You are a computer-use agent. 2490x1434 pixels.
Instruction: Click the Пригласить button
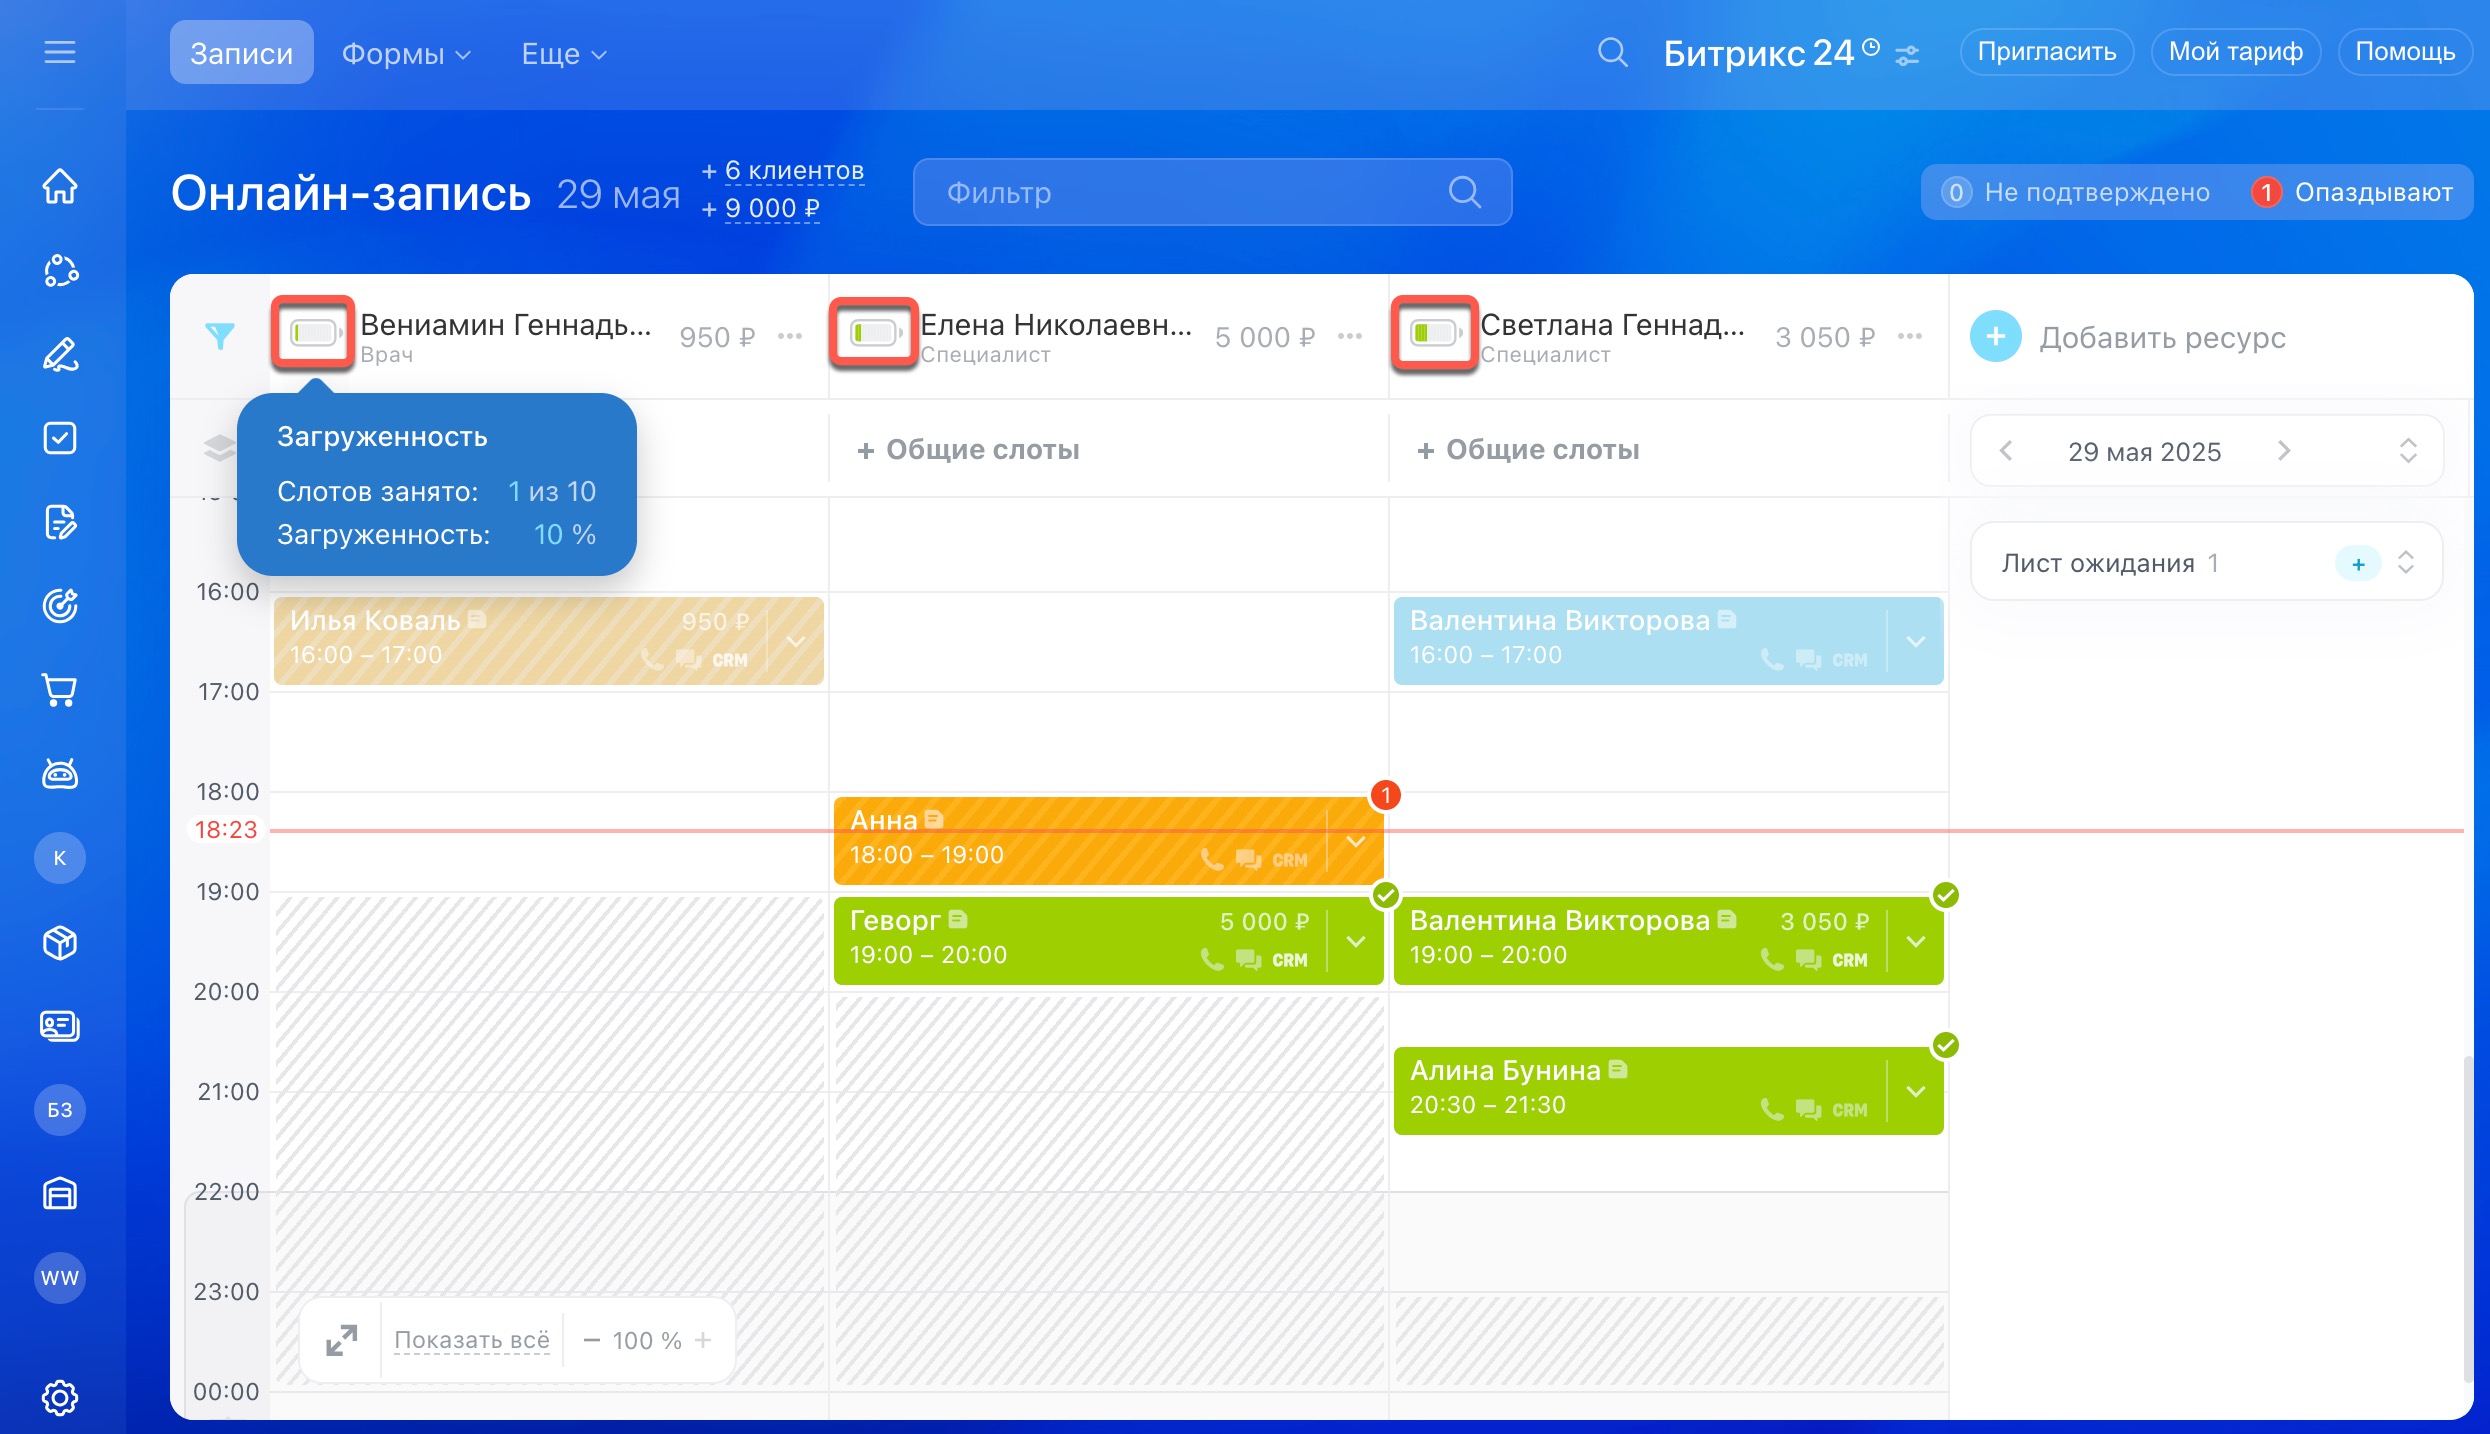[x=2046, y=52]
